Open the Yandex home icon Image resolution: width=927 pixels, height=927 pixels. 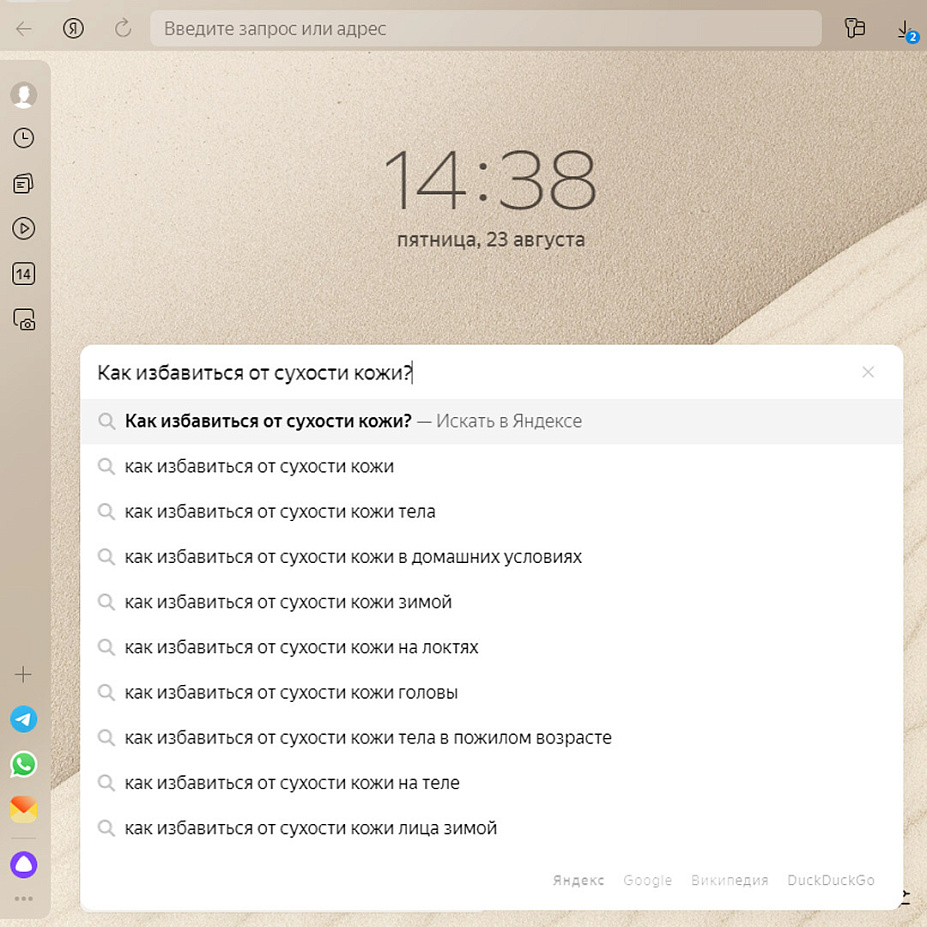tap(73, 28)
